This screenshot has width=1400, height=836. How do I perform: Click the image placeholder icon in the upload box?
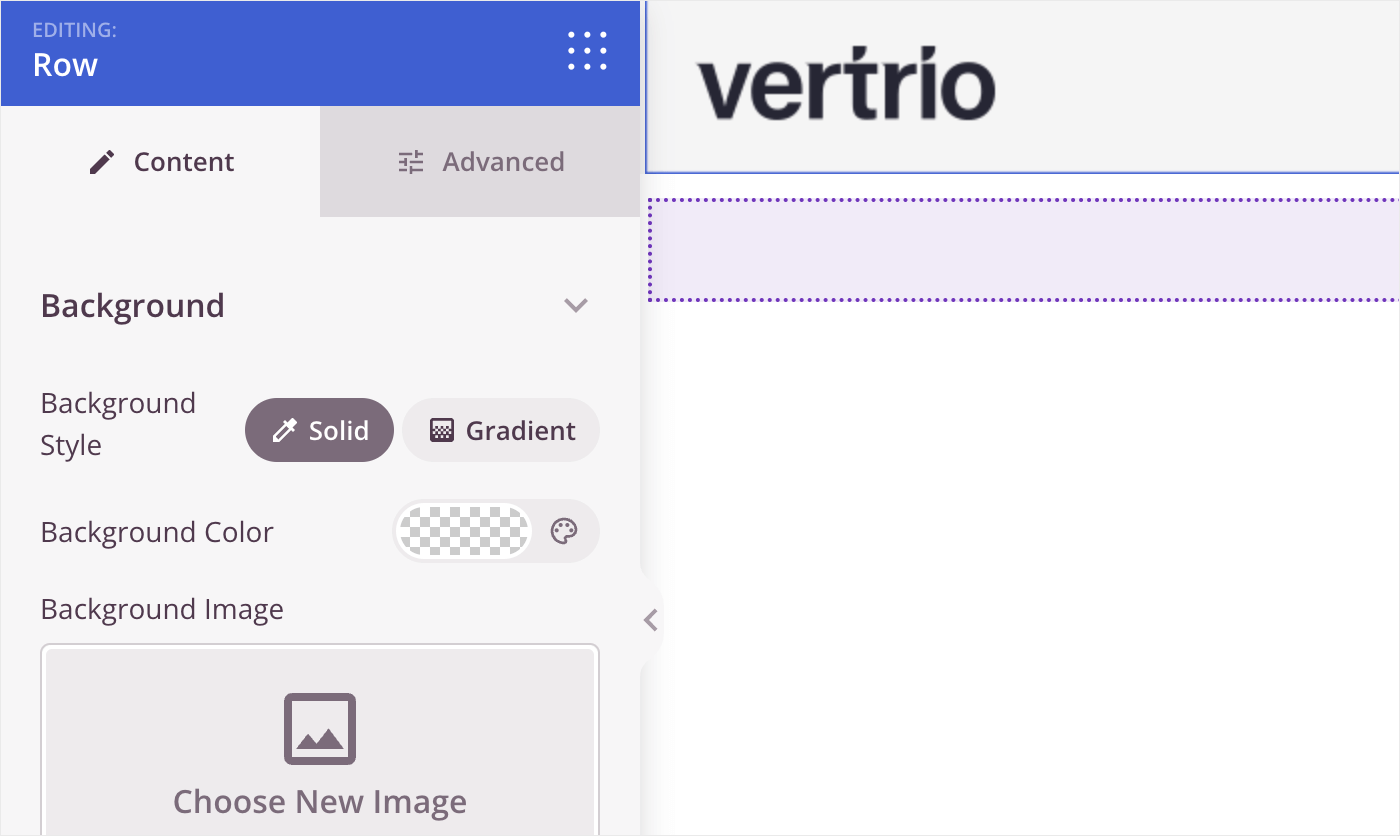click(320, 729)
